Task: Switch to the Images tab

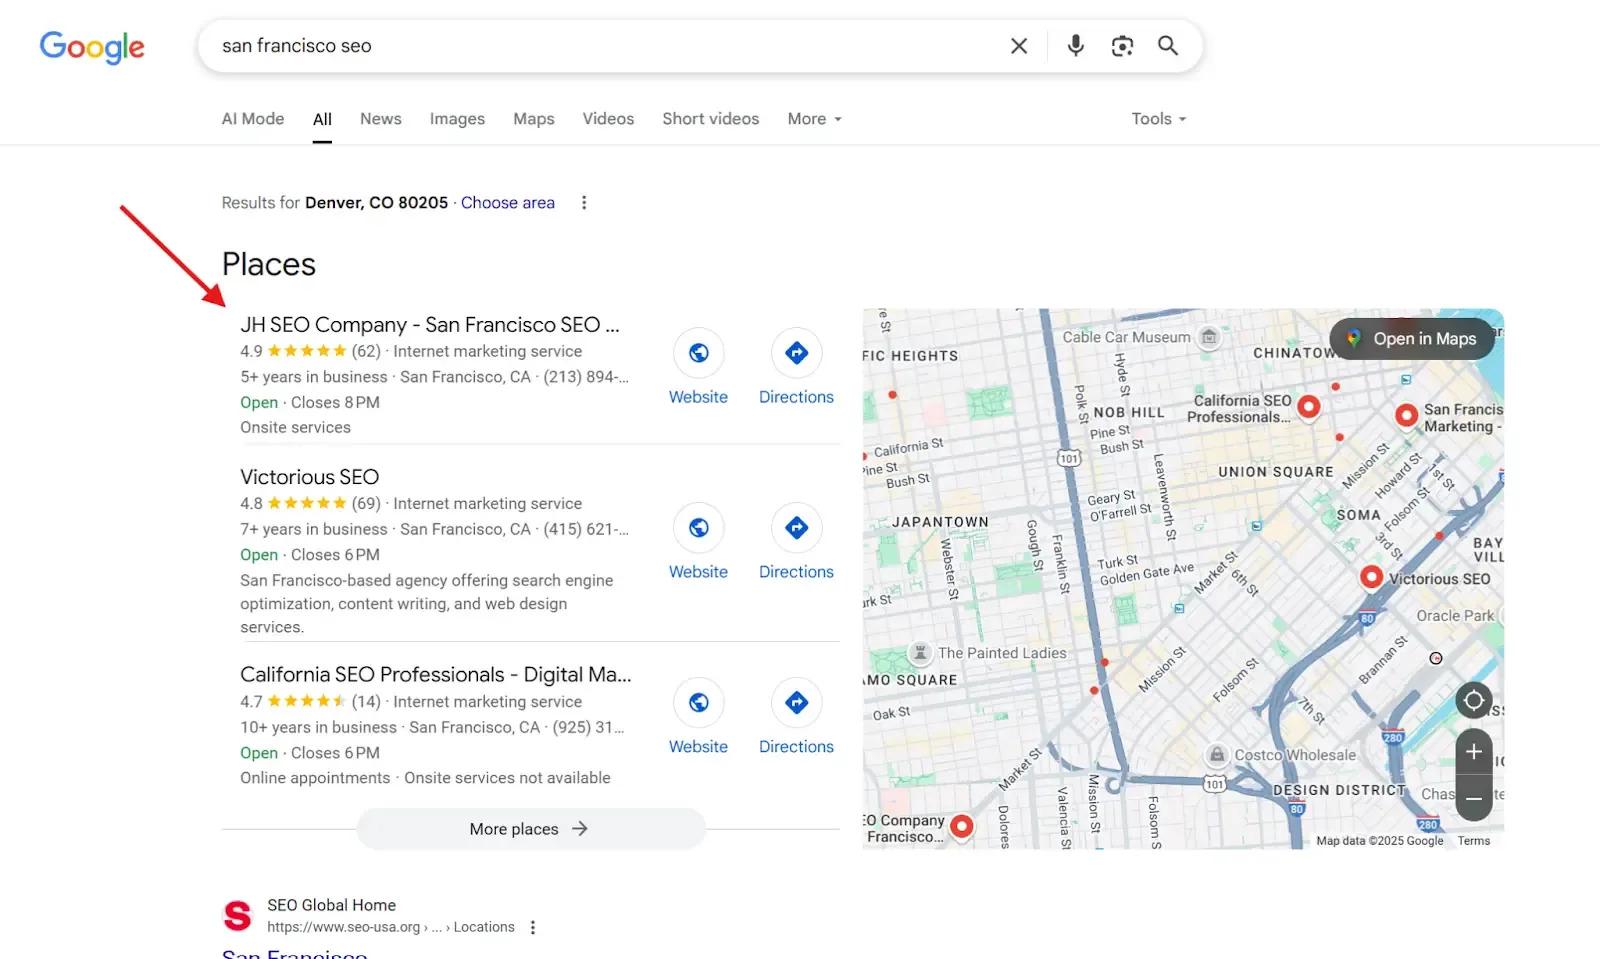Action: pyautogui.click(x=457, y=119)
